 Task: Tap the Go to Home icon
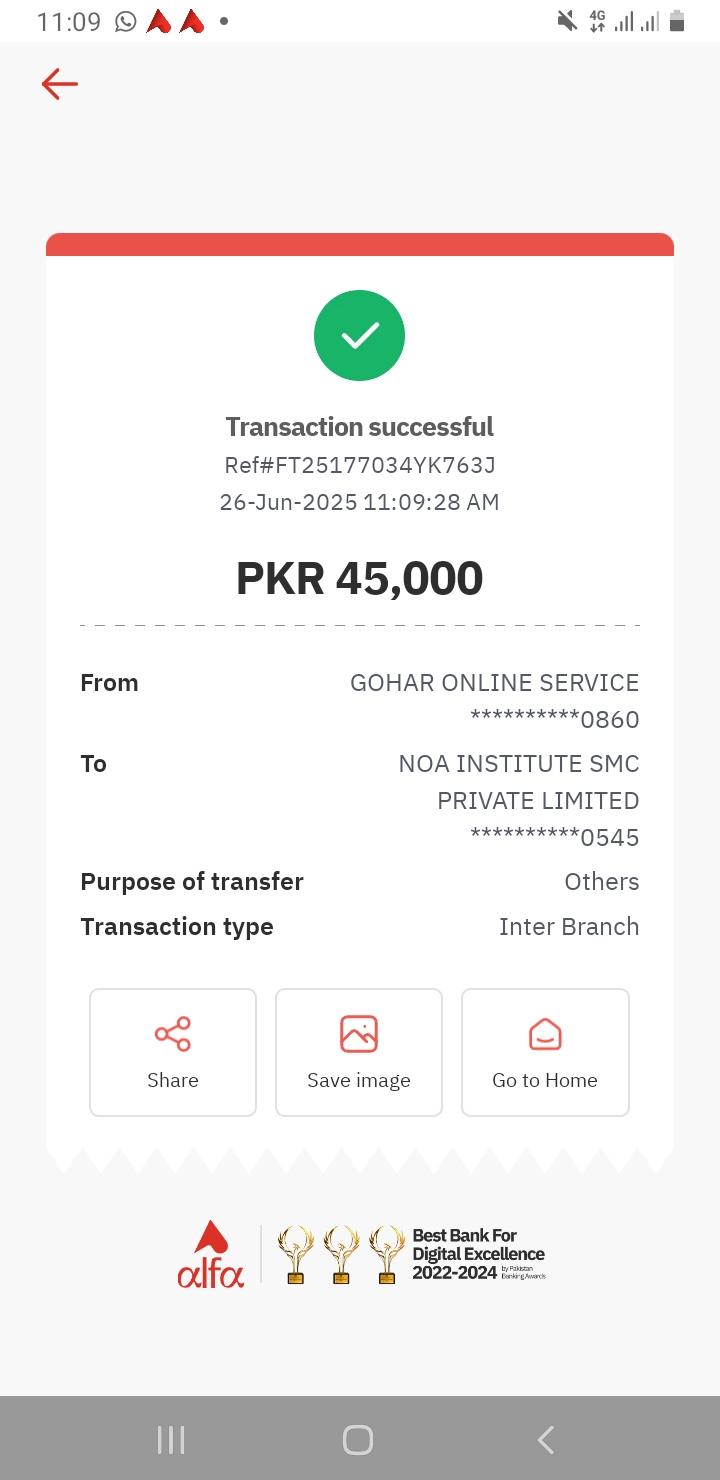point(545,1034)
